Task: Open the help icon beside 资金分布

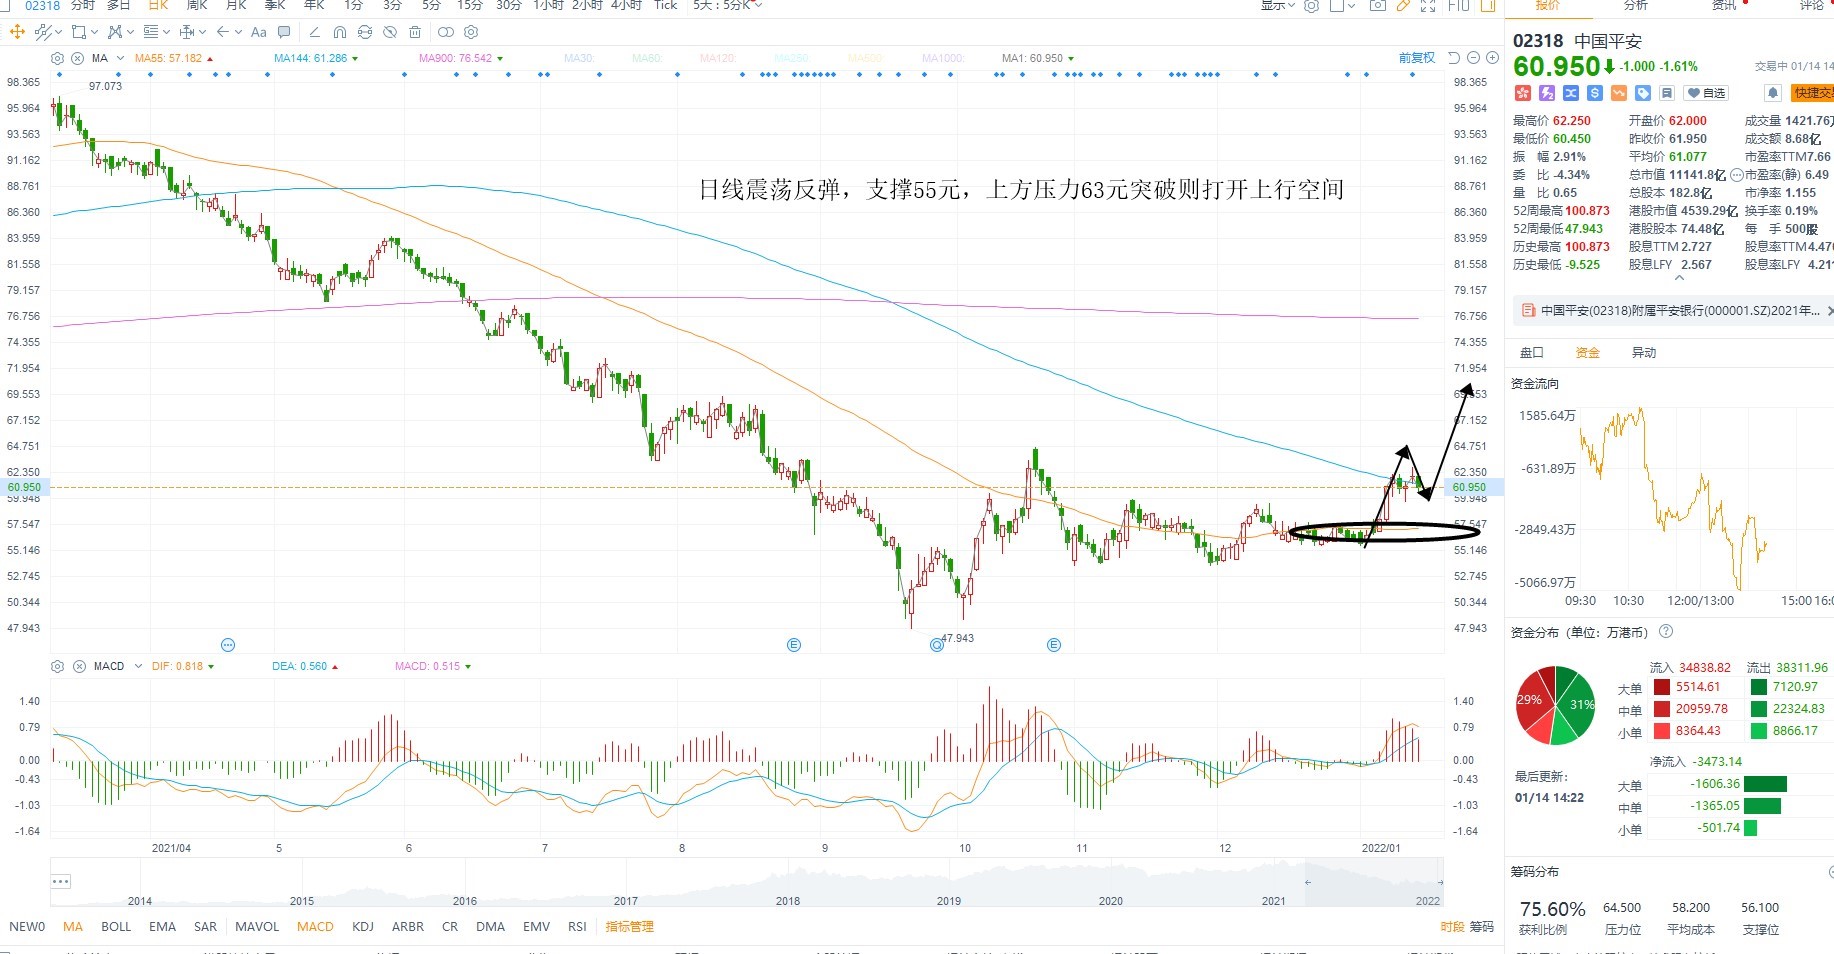Action: pos(1666,632)
